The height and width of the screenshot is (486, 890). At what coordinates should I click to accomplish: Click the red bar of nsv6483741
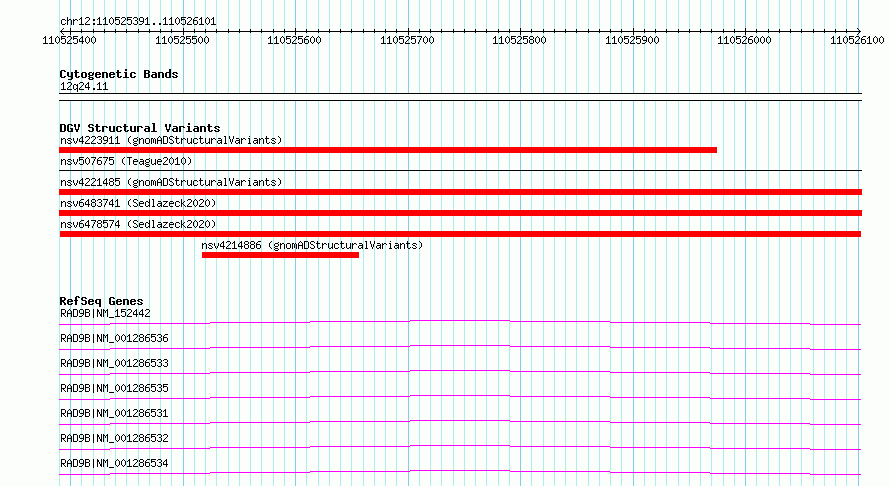point(460,213)
